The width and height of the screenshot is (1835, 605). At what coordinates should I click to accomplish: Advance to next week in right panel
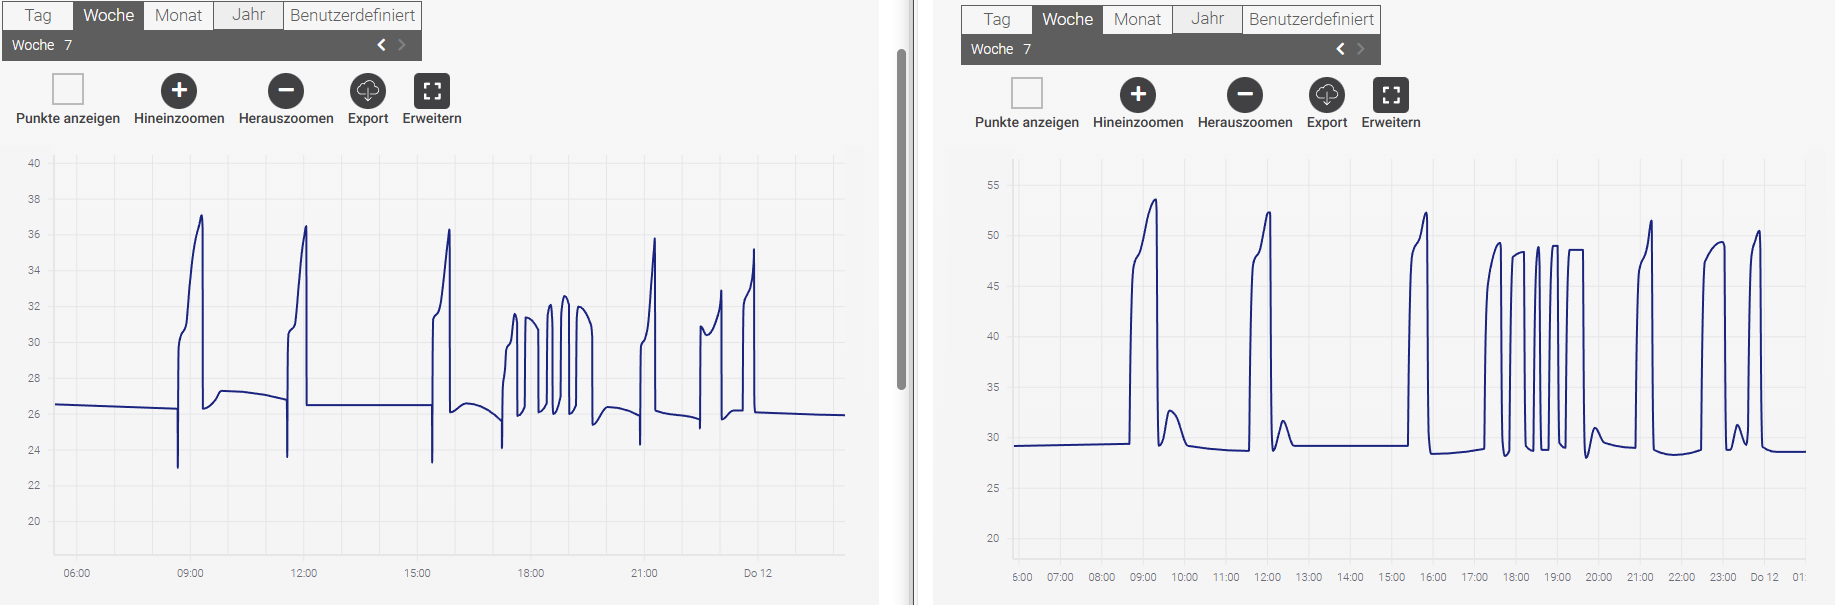click(x=1361, y=49)
